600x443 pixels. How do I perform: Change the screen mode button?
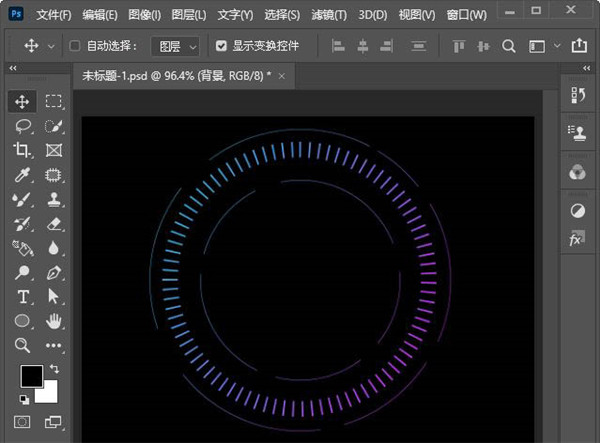tap(53, 422)
